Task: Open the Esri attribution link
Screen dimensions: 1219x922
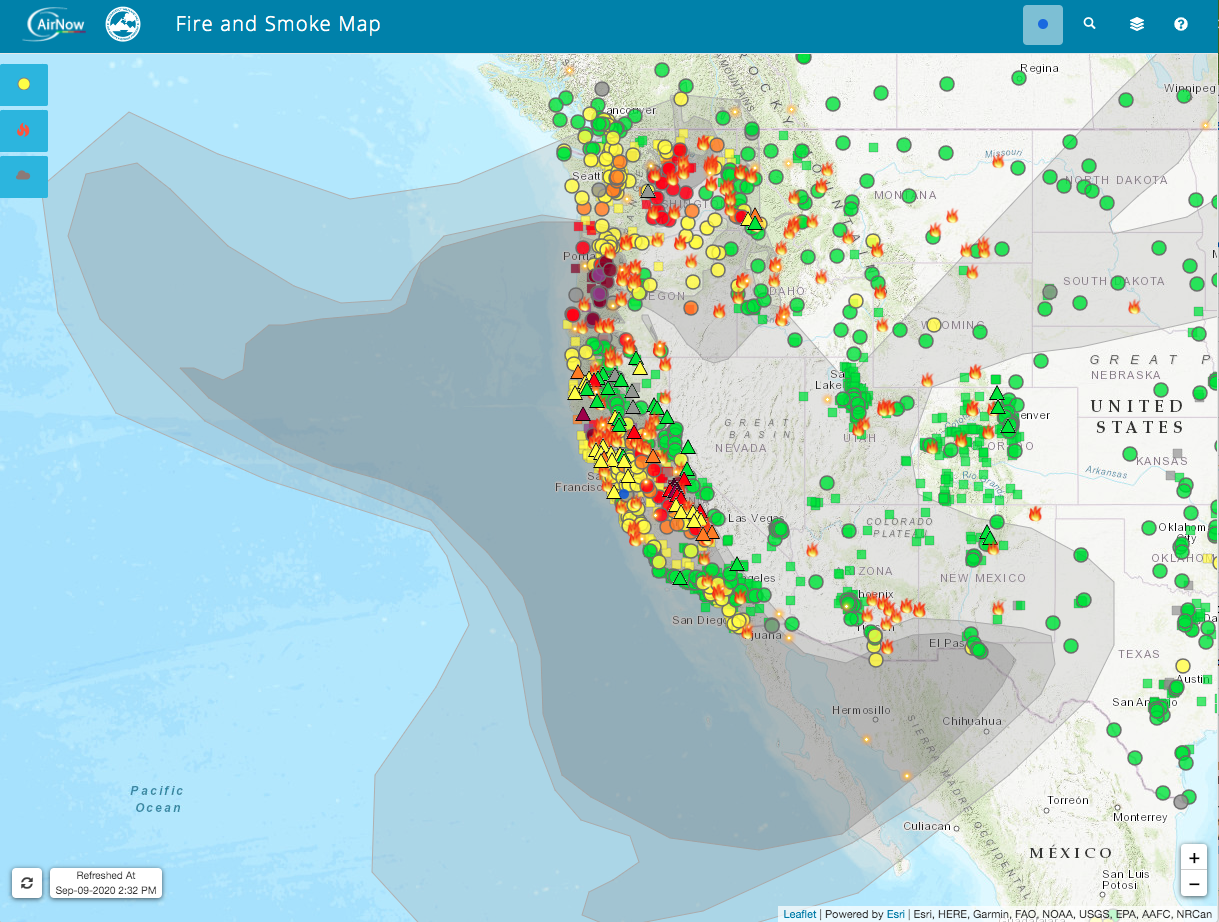Action: [896, 913]
